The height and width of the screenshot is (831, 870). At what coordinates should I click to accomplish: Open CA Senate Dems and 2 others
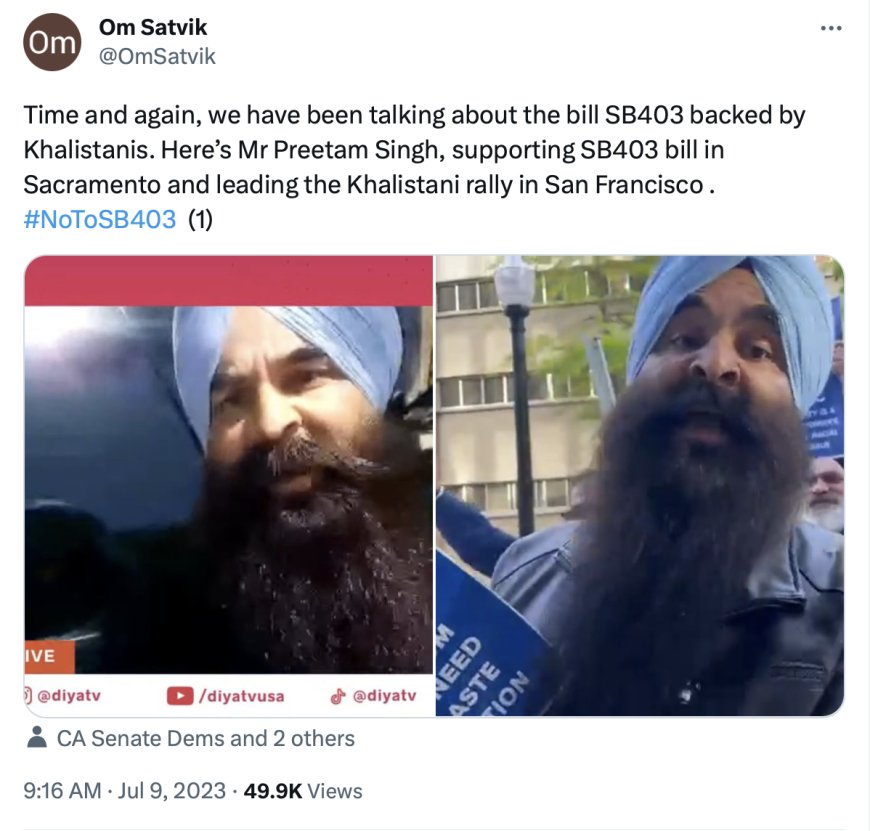click(206, 738)
